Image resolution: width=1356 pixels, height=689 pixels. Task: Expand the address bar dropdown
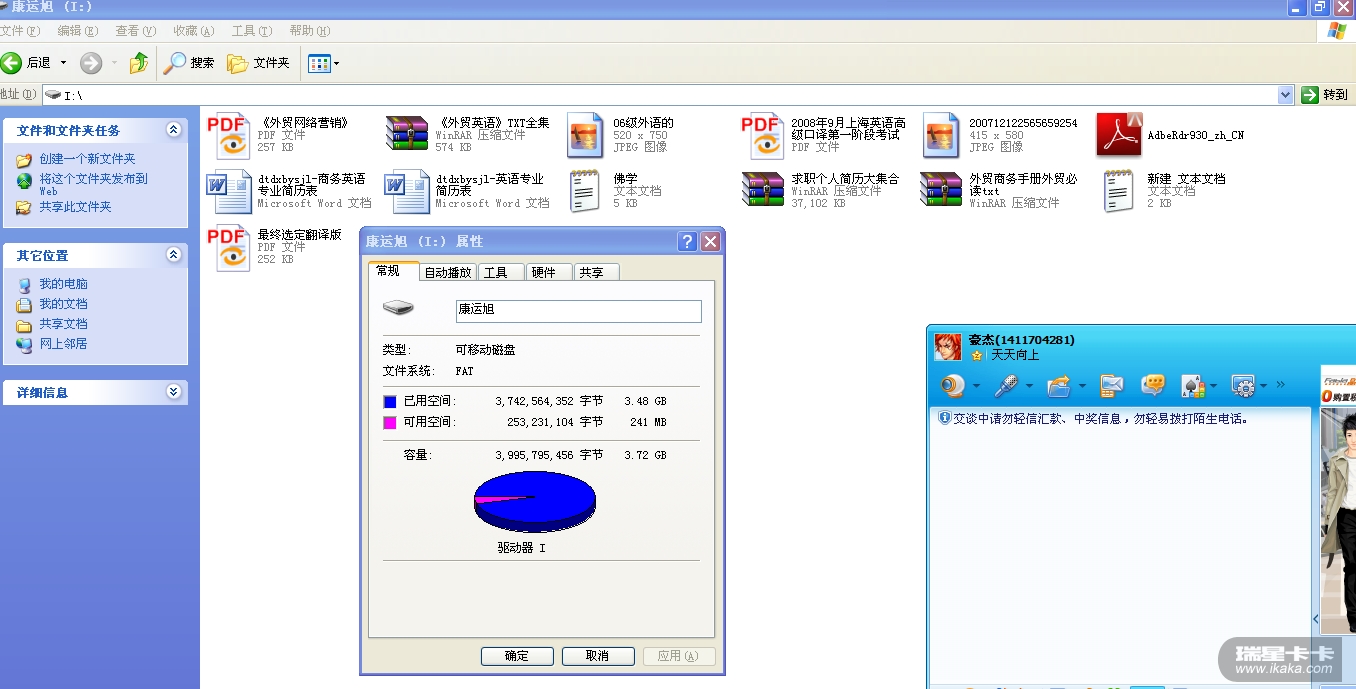pos(1286,95)
